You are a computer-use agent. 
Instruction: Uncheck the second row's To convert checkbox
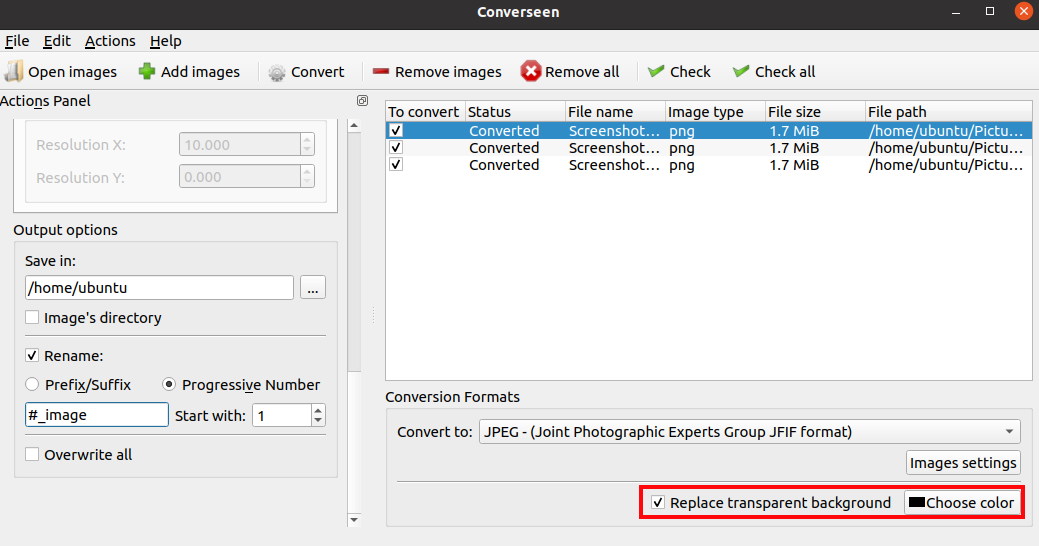click(396, 147)
